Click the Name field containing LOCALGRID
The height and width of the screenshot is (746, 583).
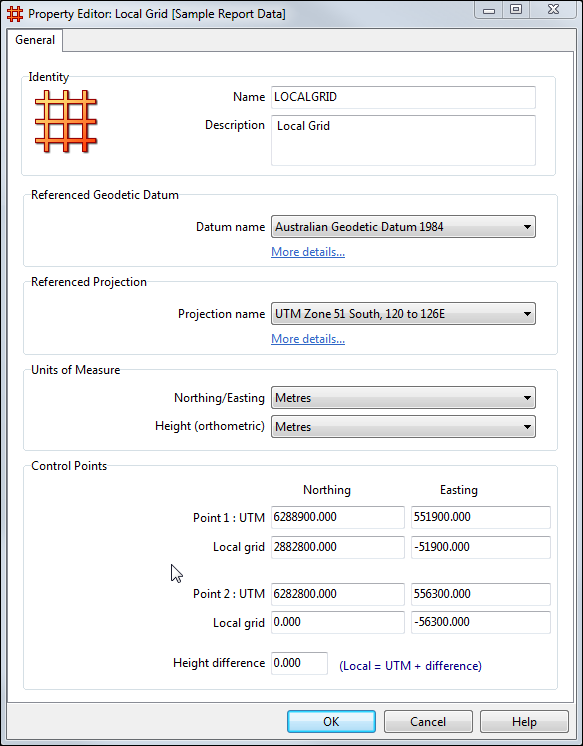pos(403,97)
